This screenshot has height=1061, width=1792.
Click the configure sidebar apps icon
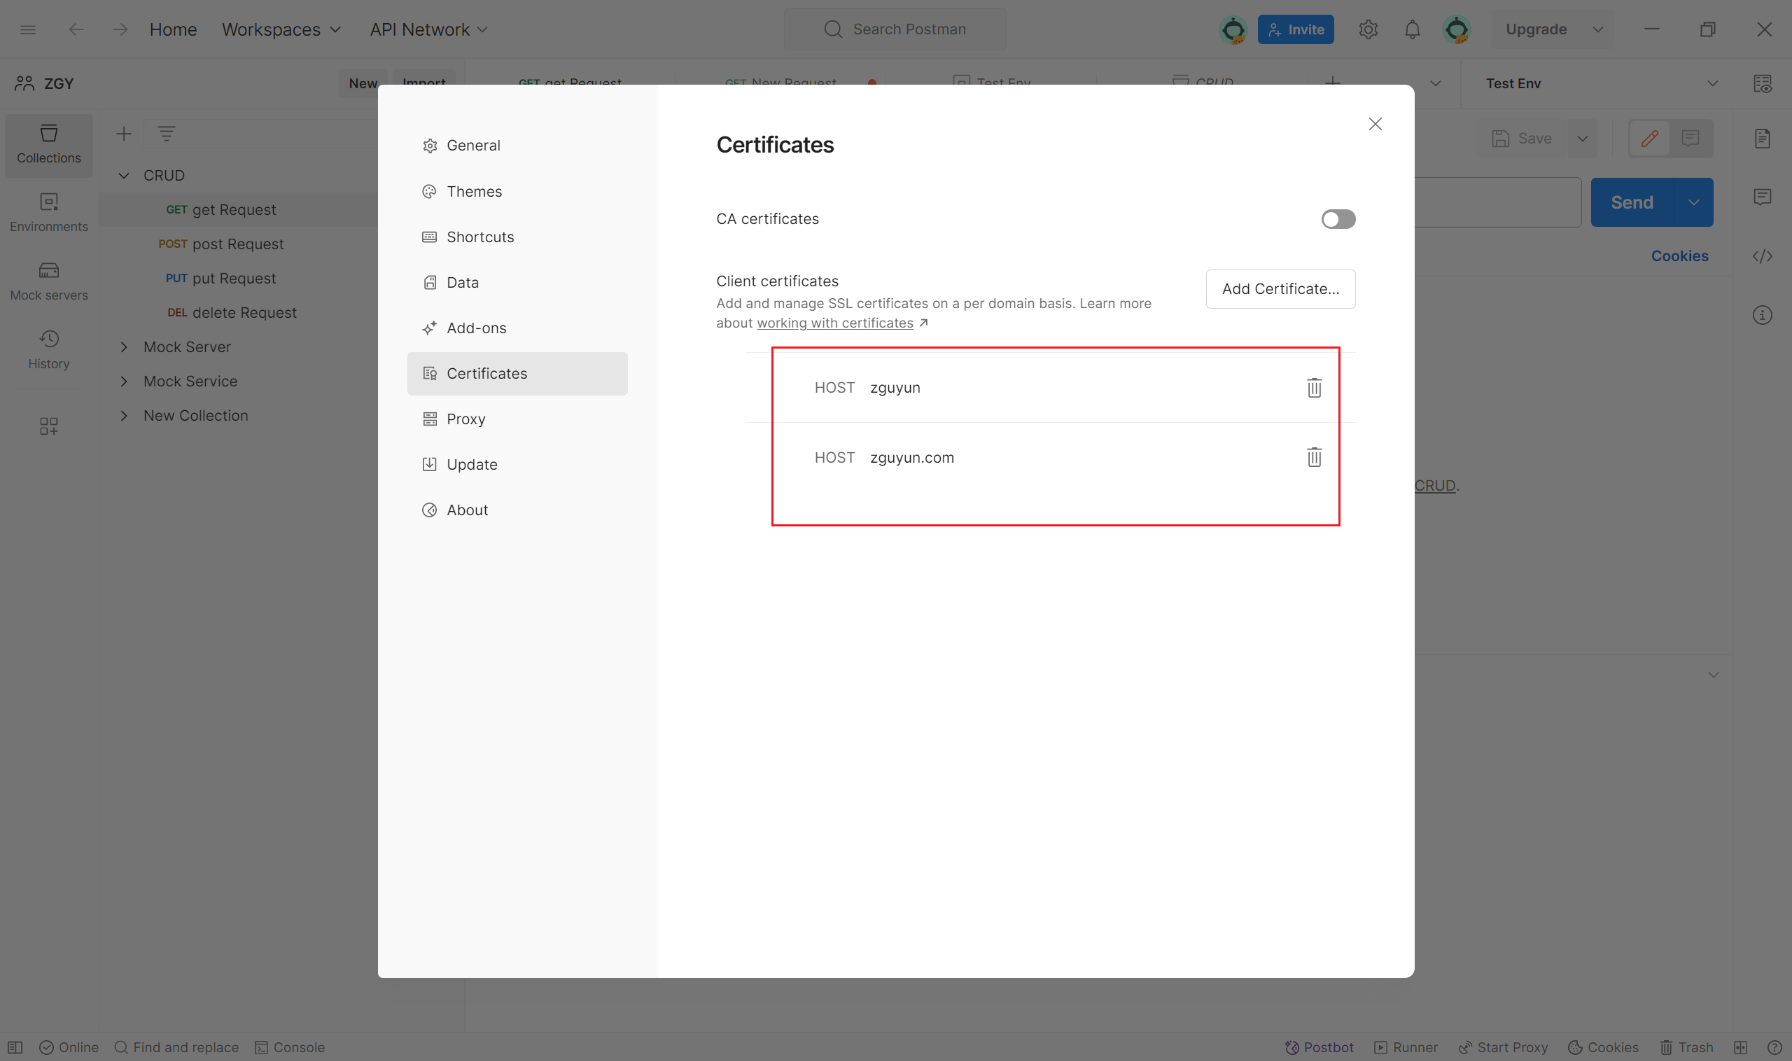click(x=49, y=427)
